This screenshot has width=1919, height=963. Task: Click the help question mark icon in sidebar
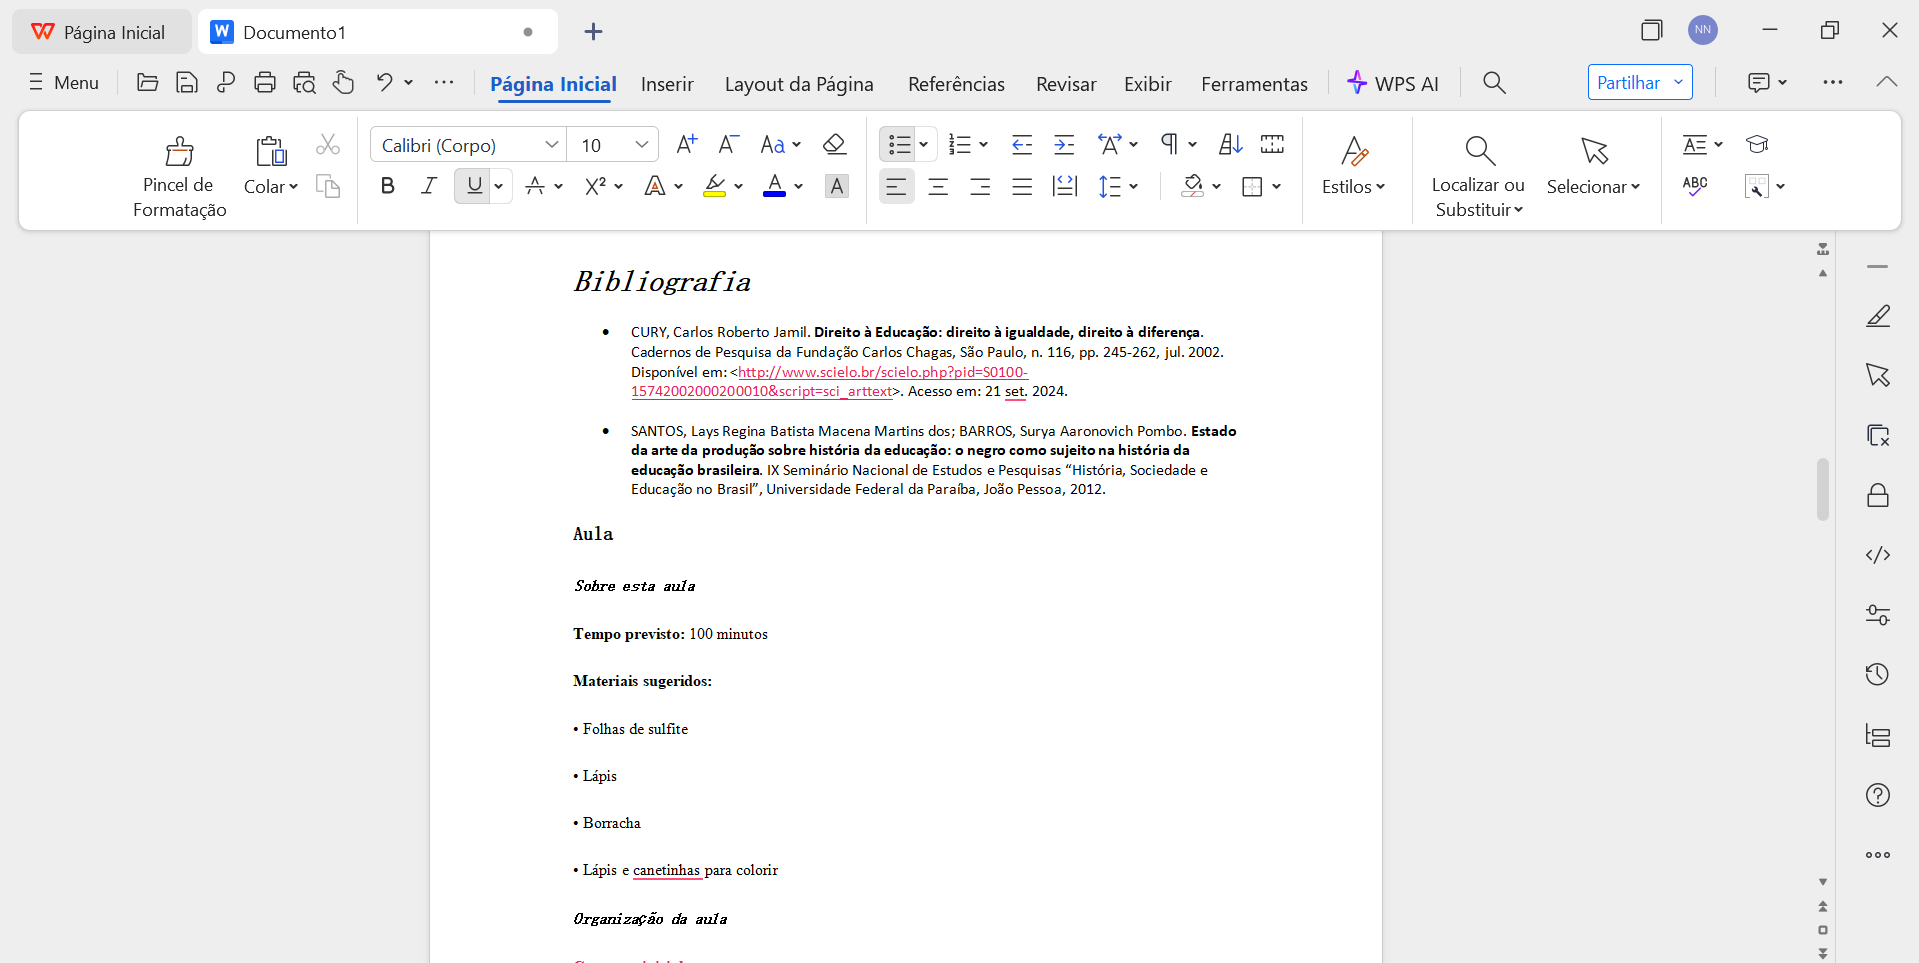(x=1878, y=795)
